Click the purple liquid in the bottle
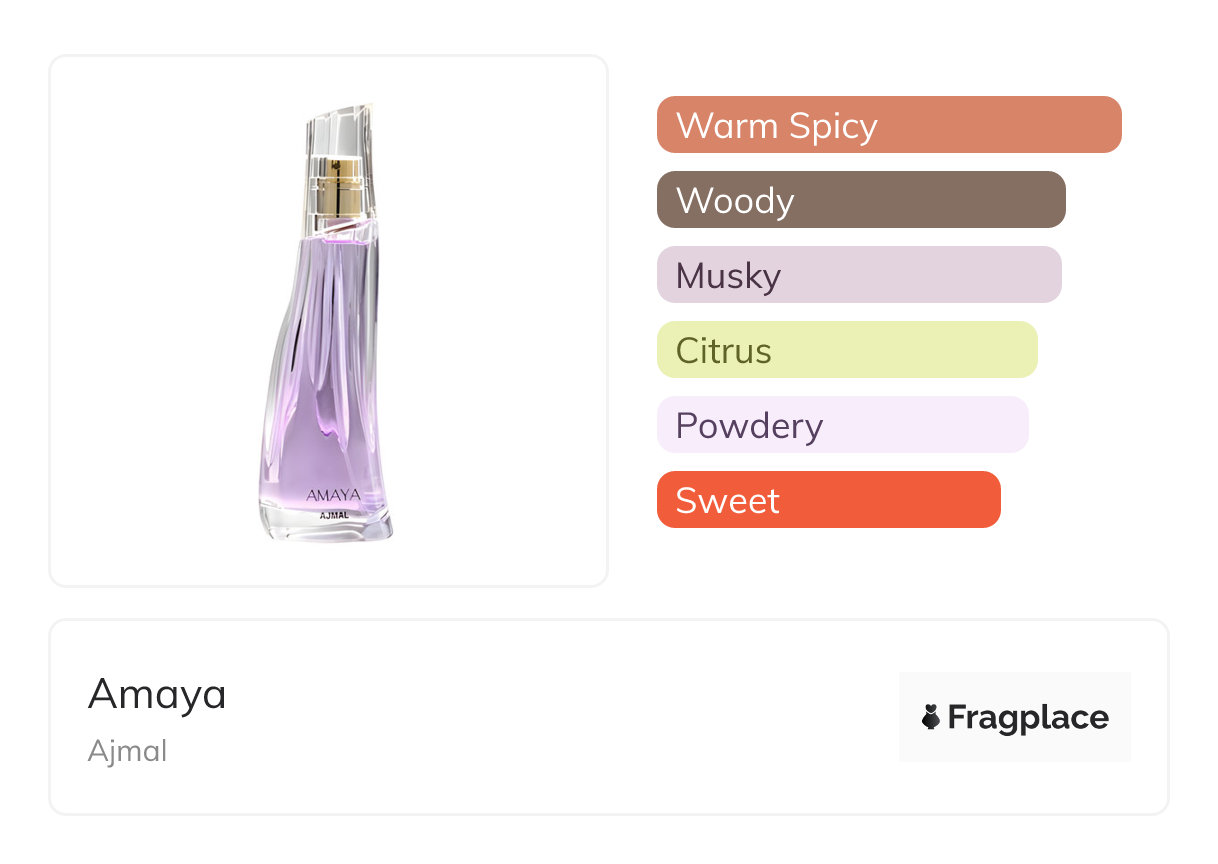The width and height of the screenshot is (1218, 864). tap(320, 380)
